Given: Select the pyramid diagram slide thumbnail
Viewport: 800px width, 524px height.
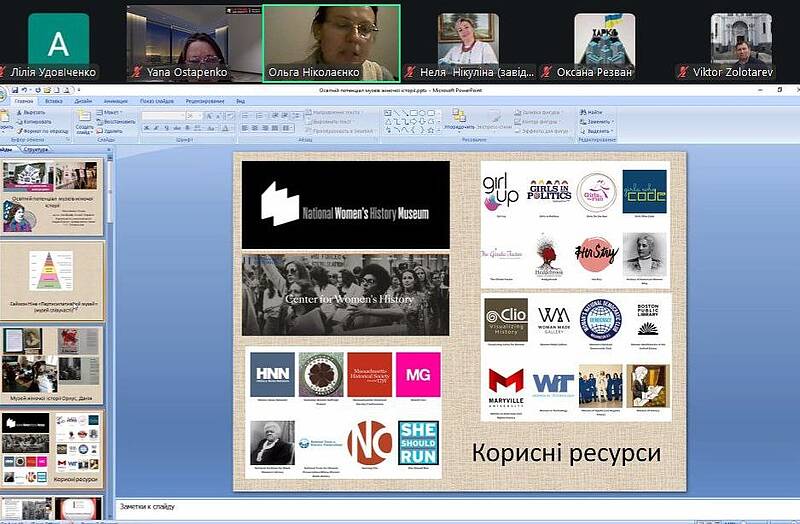Looking at the screenshot, I should click(54, 280).
